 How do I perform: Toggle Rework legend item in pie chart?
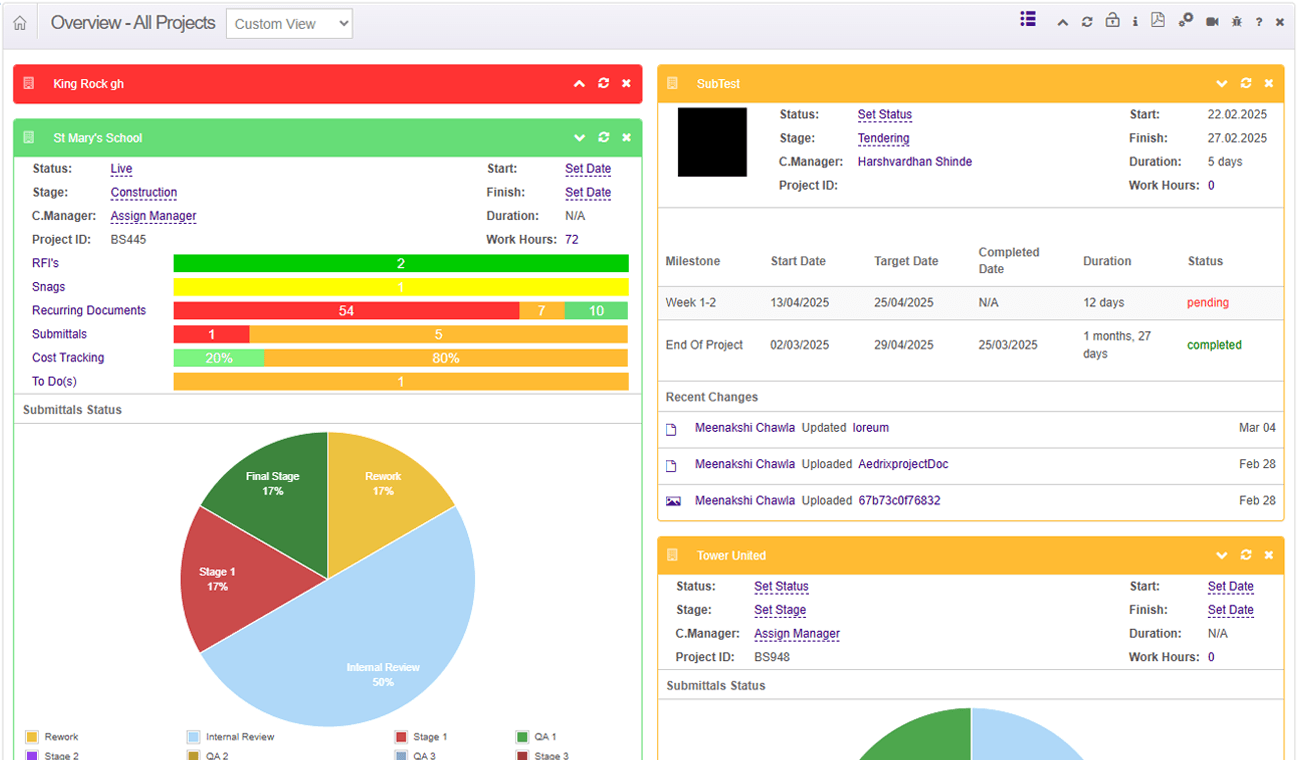61,737
